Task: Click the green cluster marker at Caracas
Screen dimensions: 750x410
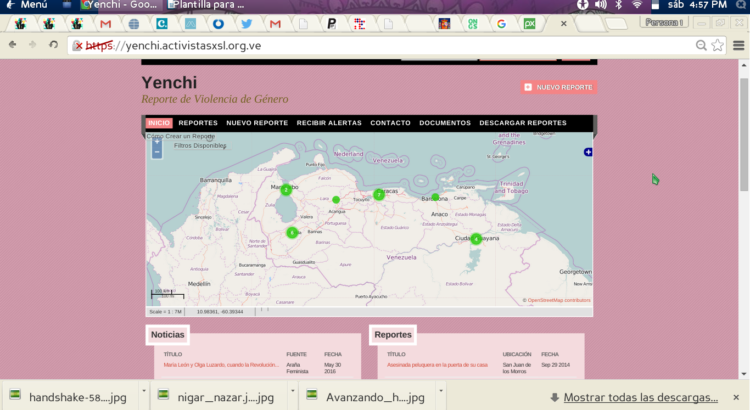Action: pyautogui.click(x=379, y=194)
